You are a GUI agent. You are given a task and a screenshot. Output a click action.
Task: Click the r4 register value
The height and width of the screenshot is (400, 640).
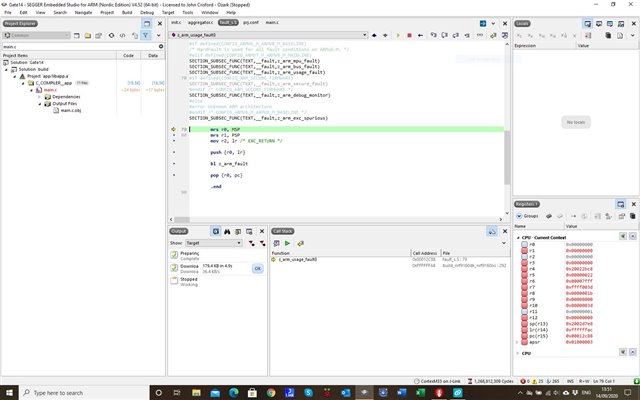(579, 269)
